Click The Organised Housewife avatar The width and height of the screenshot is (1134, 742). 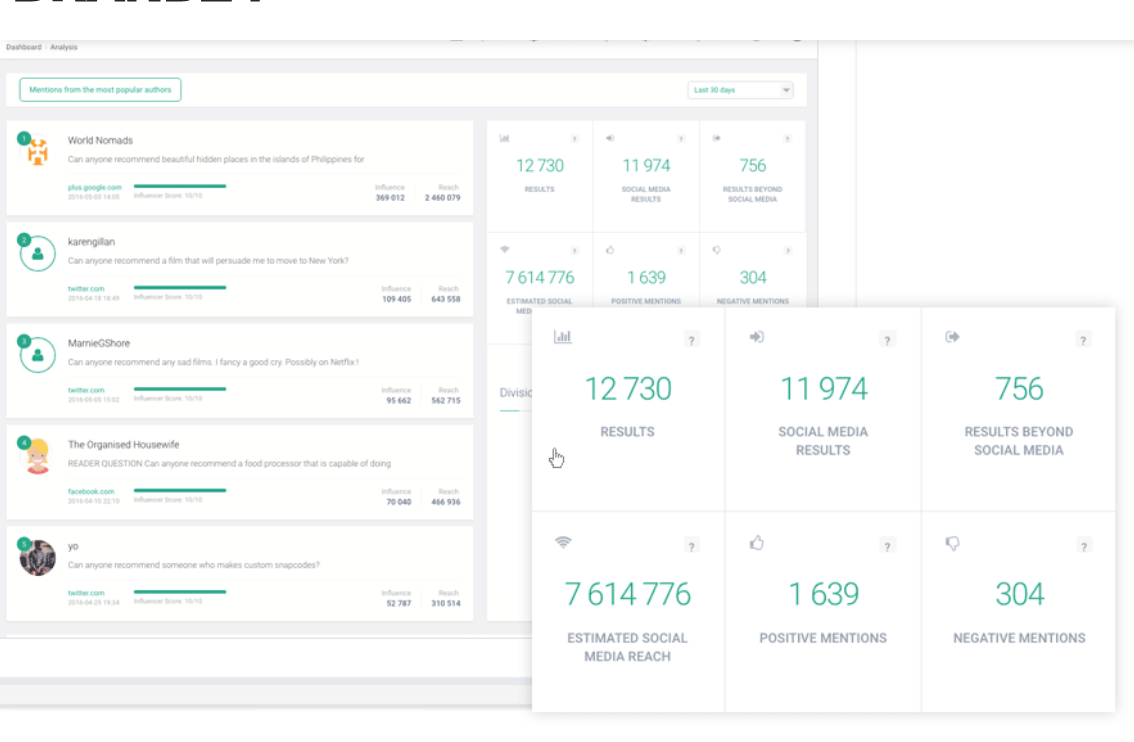point(37,456)
